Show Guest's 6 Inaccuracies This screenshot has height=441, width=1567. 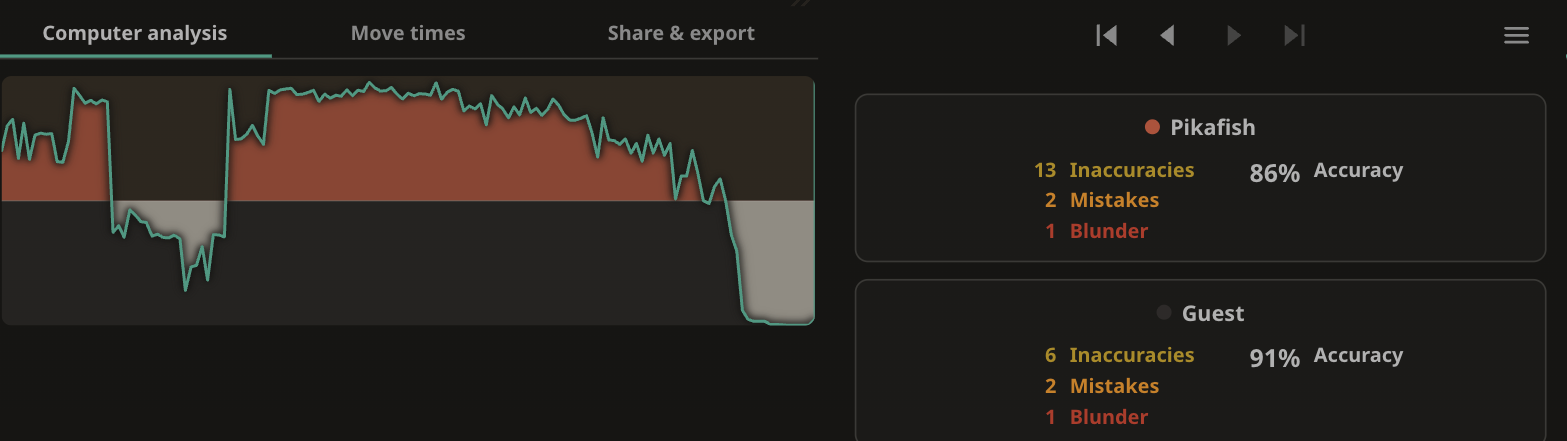1119,355
